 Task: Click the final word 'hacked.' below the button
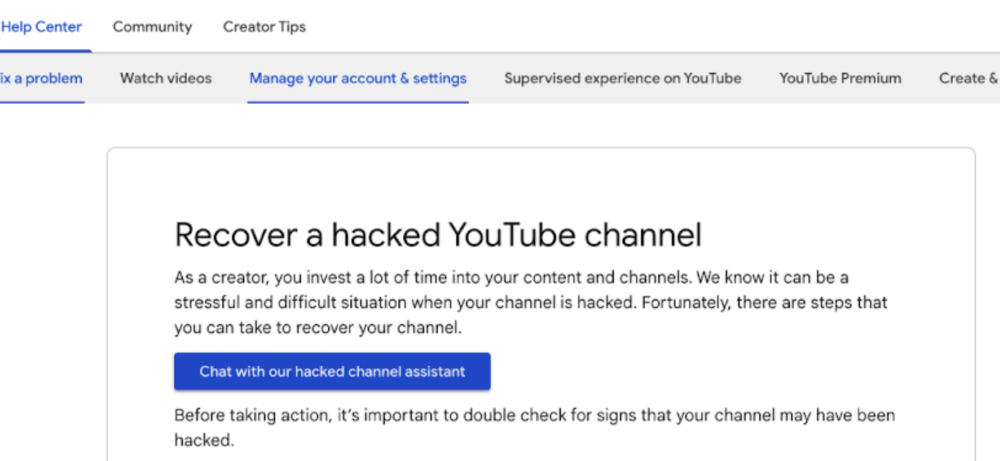(x=204, y=440)
